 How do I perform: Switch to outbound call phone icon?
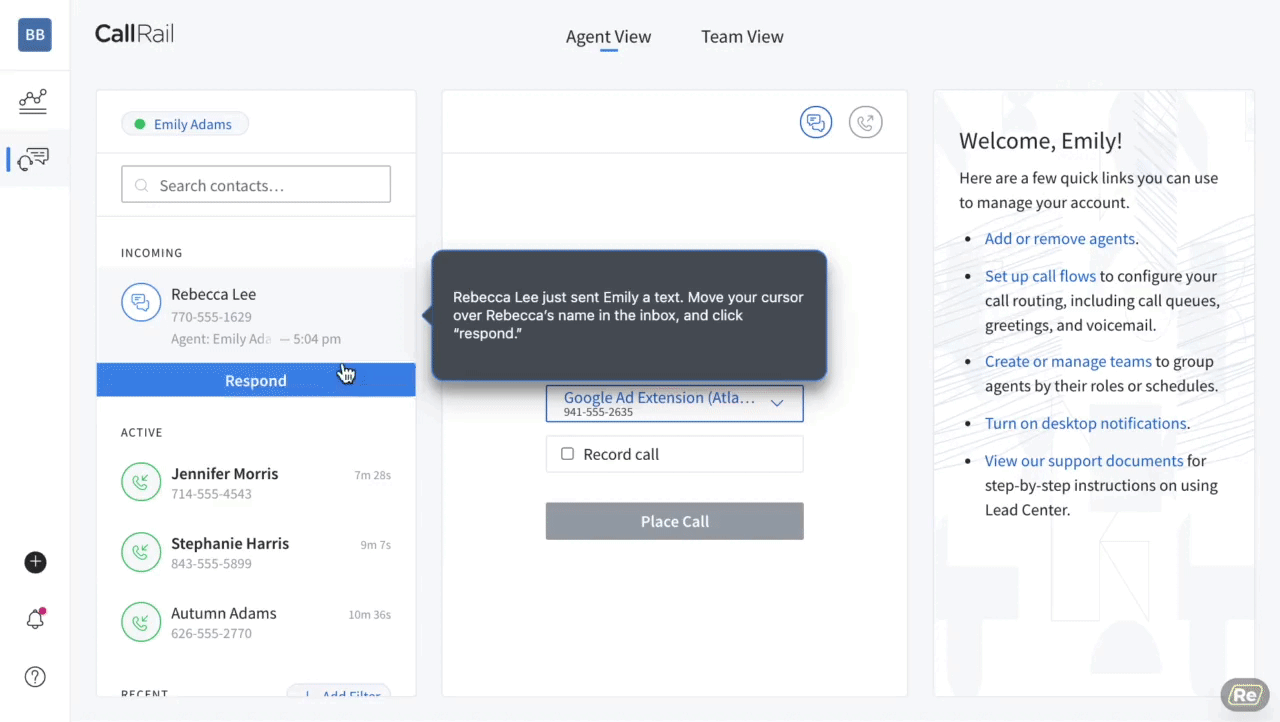[866, 122]
